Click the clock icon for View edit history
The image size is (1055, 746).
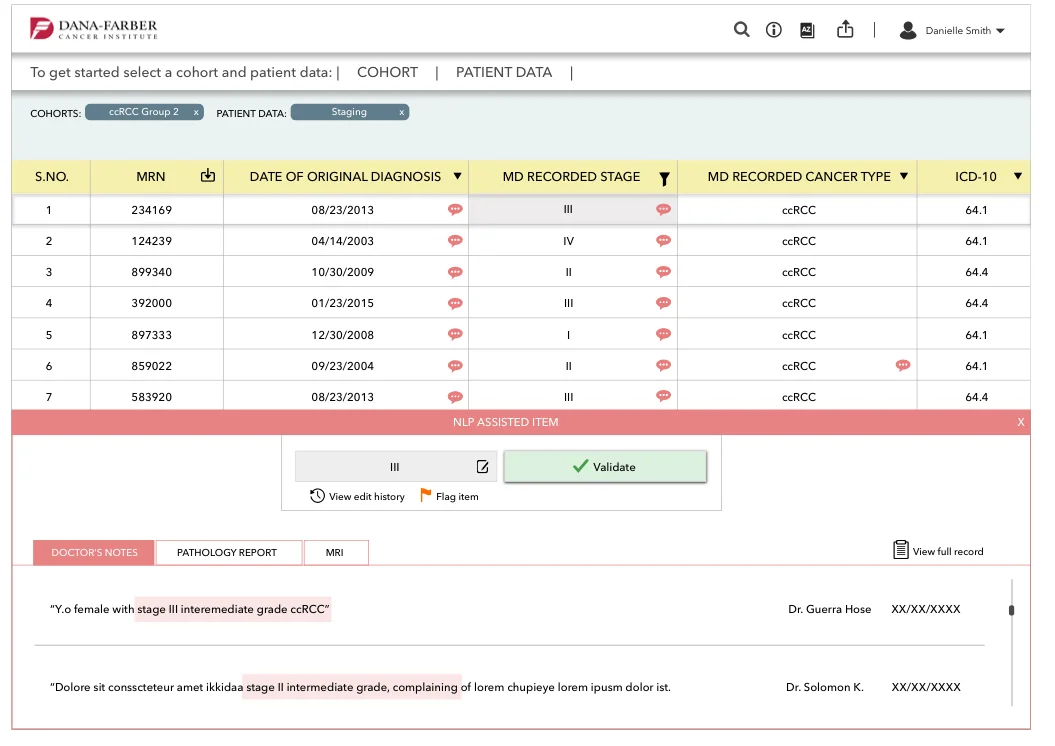pyautogui.click(x=316, y=496)
